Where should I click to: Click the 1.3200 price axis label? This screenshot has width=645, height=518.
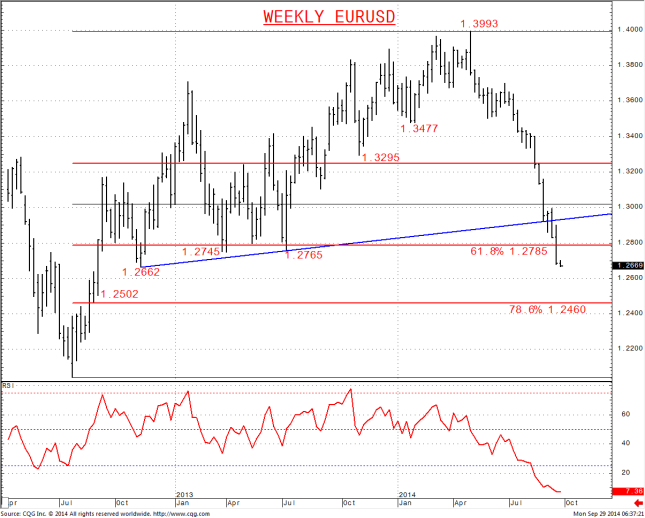click(x=630, y=172)
